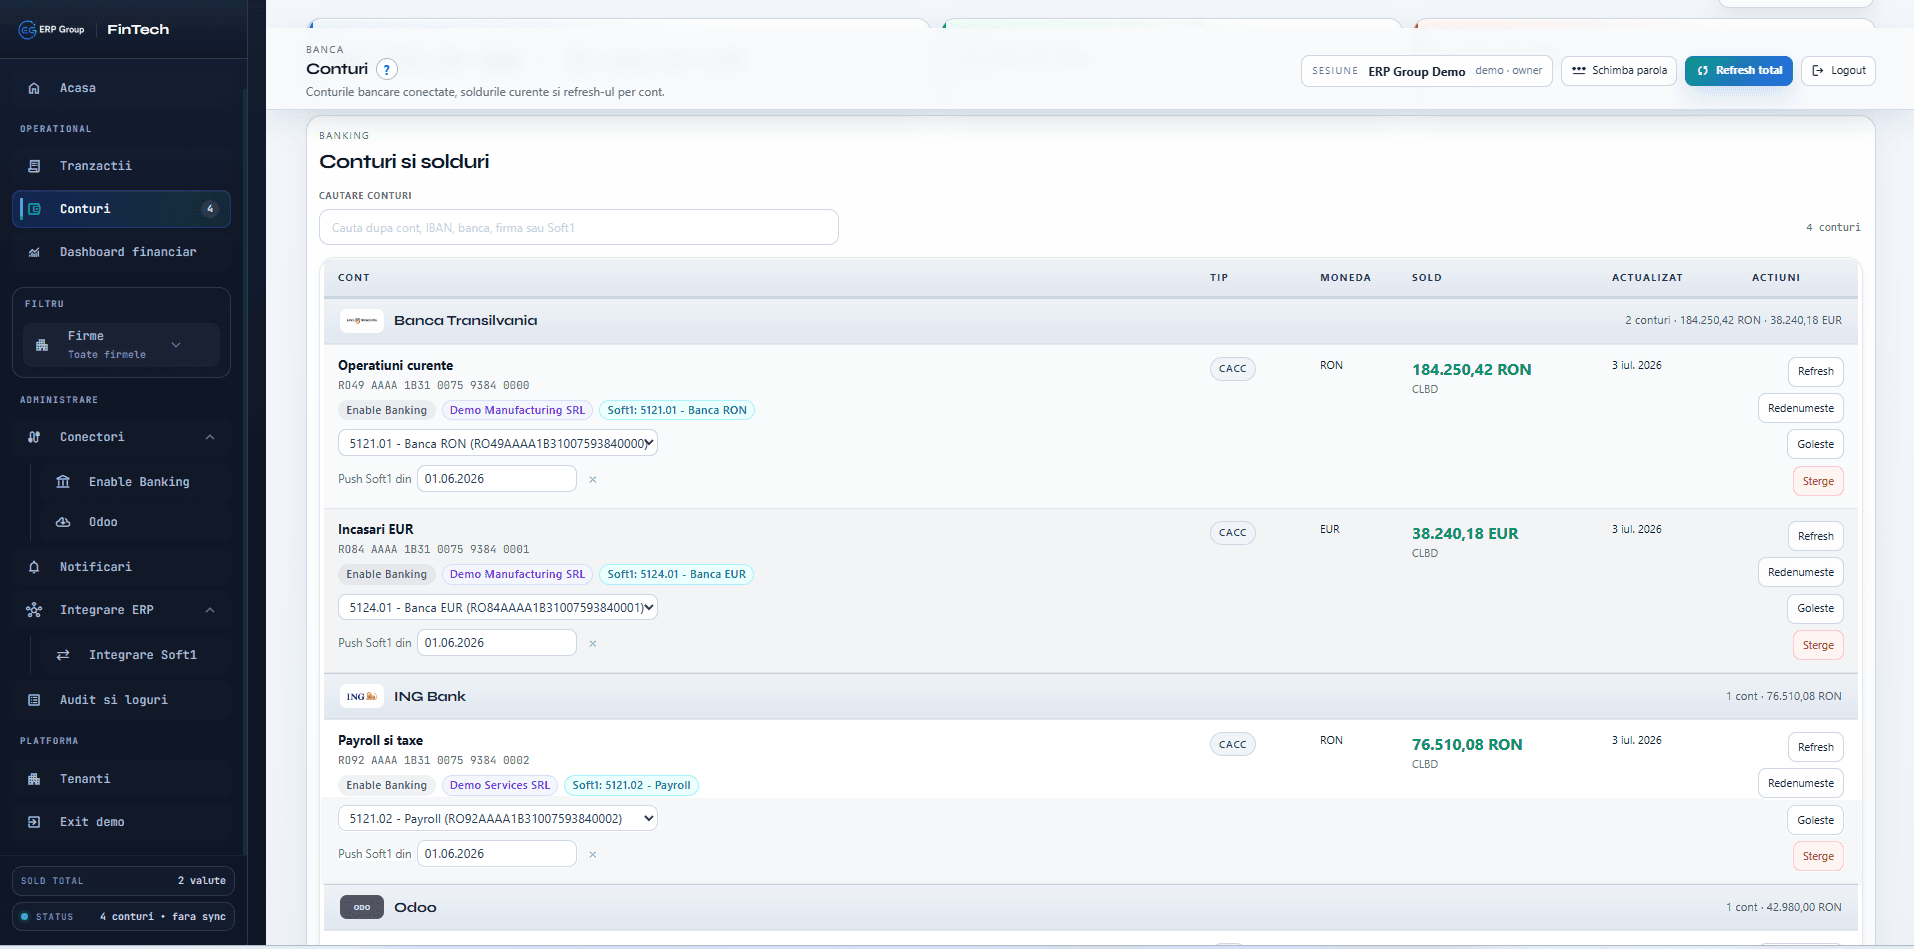Click the 184.250,42 RON balance
This screenshot has height=949, width=1914.
(1471, 370)
